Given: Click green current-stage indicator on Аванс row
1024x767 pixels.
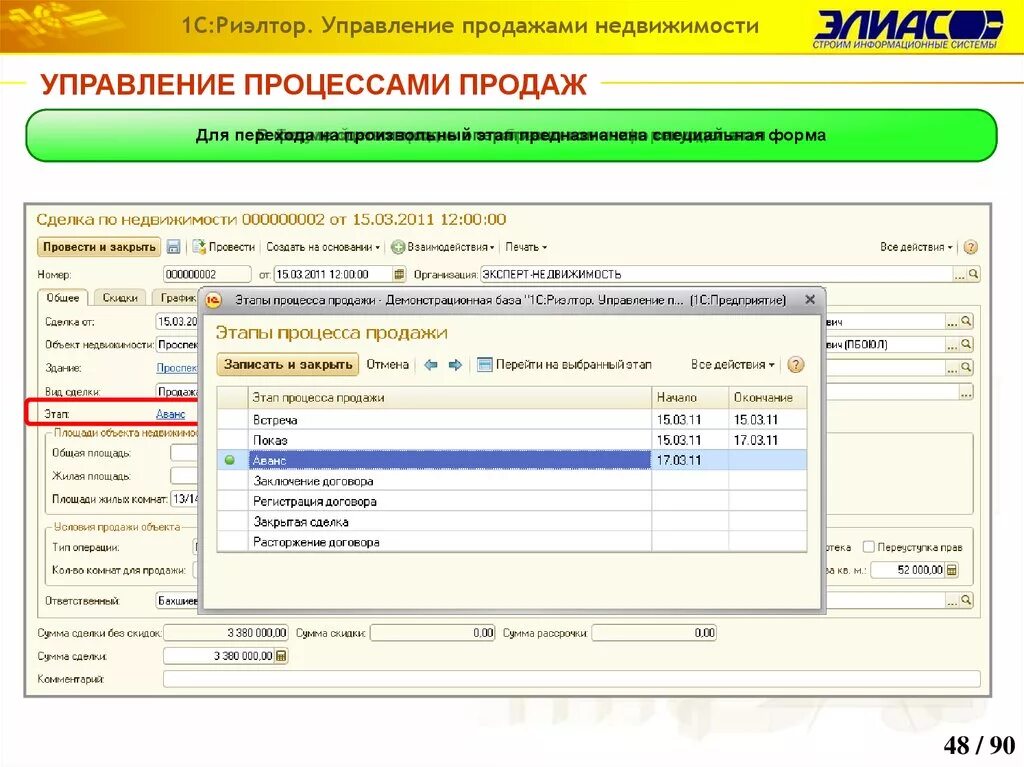Looking at the screenshot, I should tap(230, 460).
